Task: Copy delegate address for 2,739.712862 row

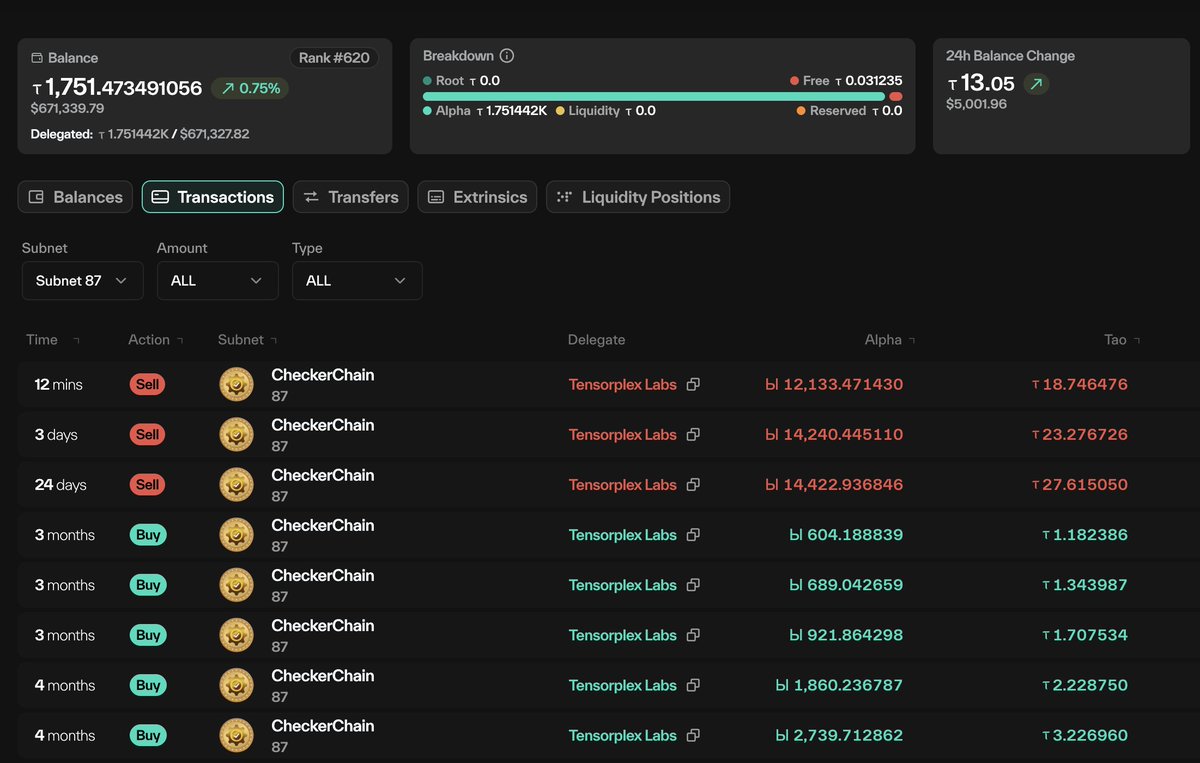Action: [693, 735]
